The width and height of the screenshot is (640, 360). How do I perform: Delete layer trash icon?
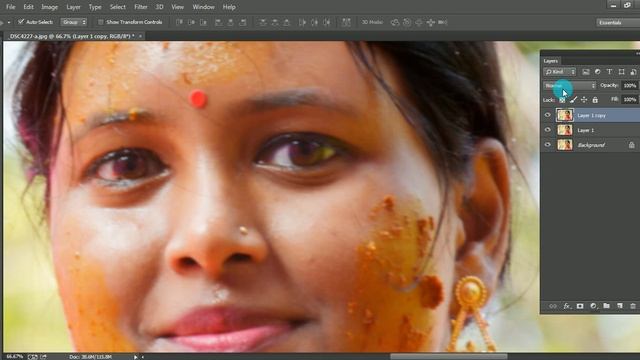coord(633,306)
